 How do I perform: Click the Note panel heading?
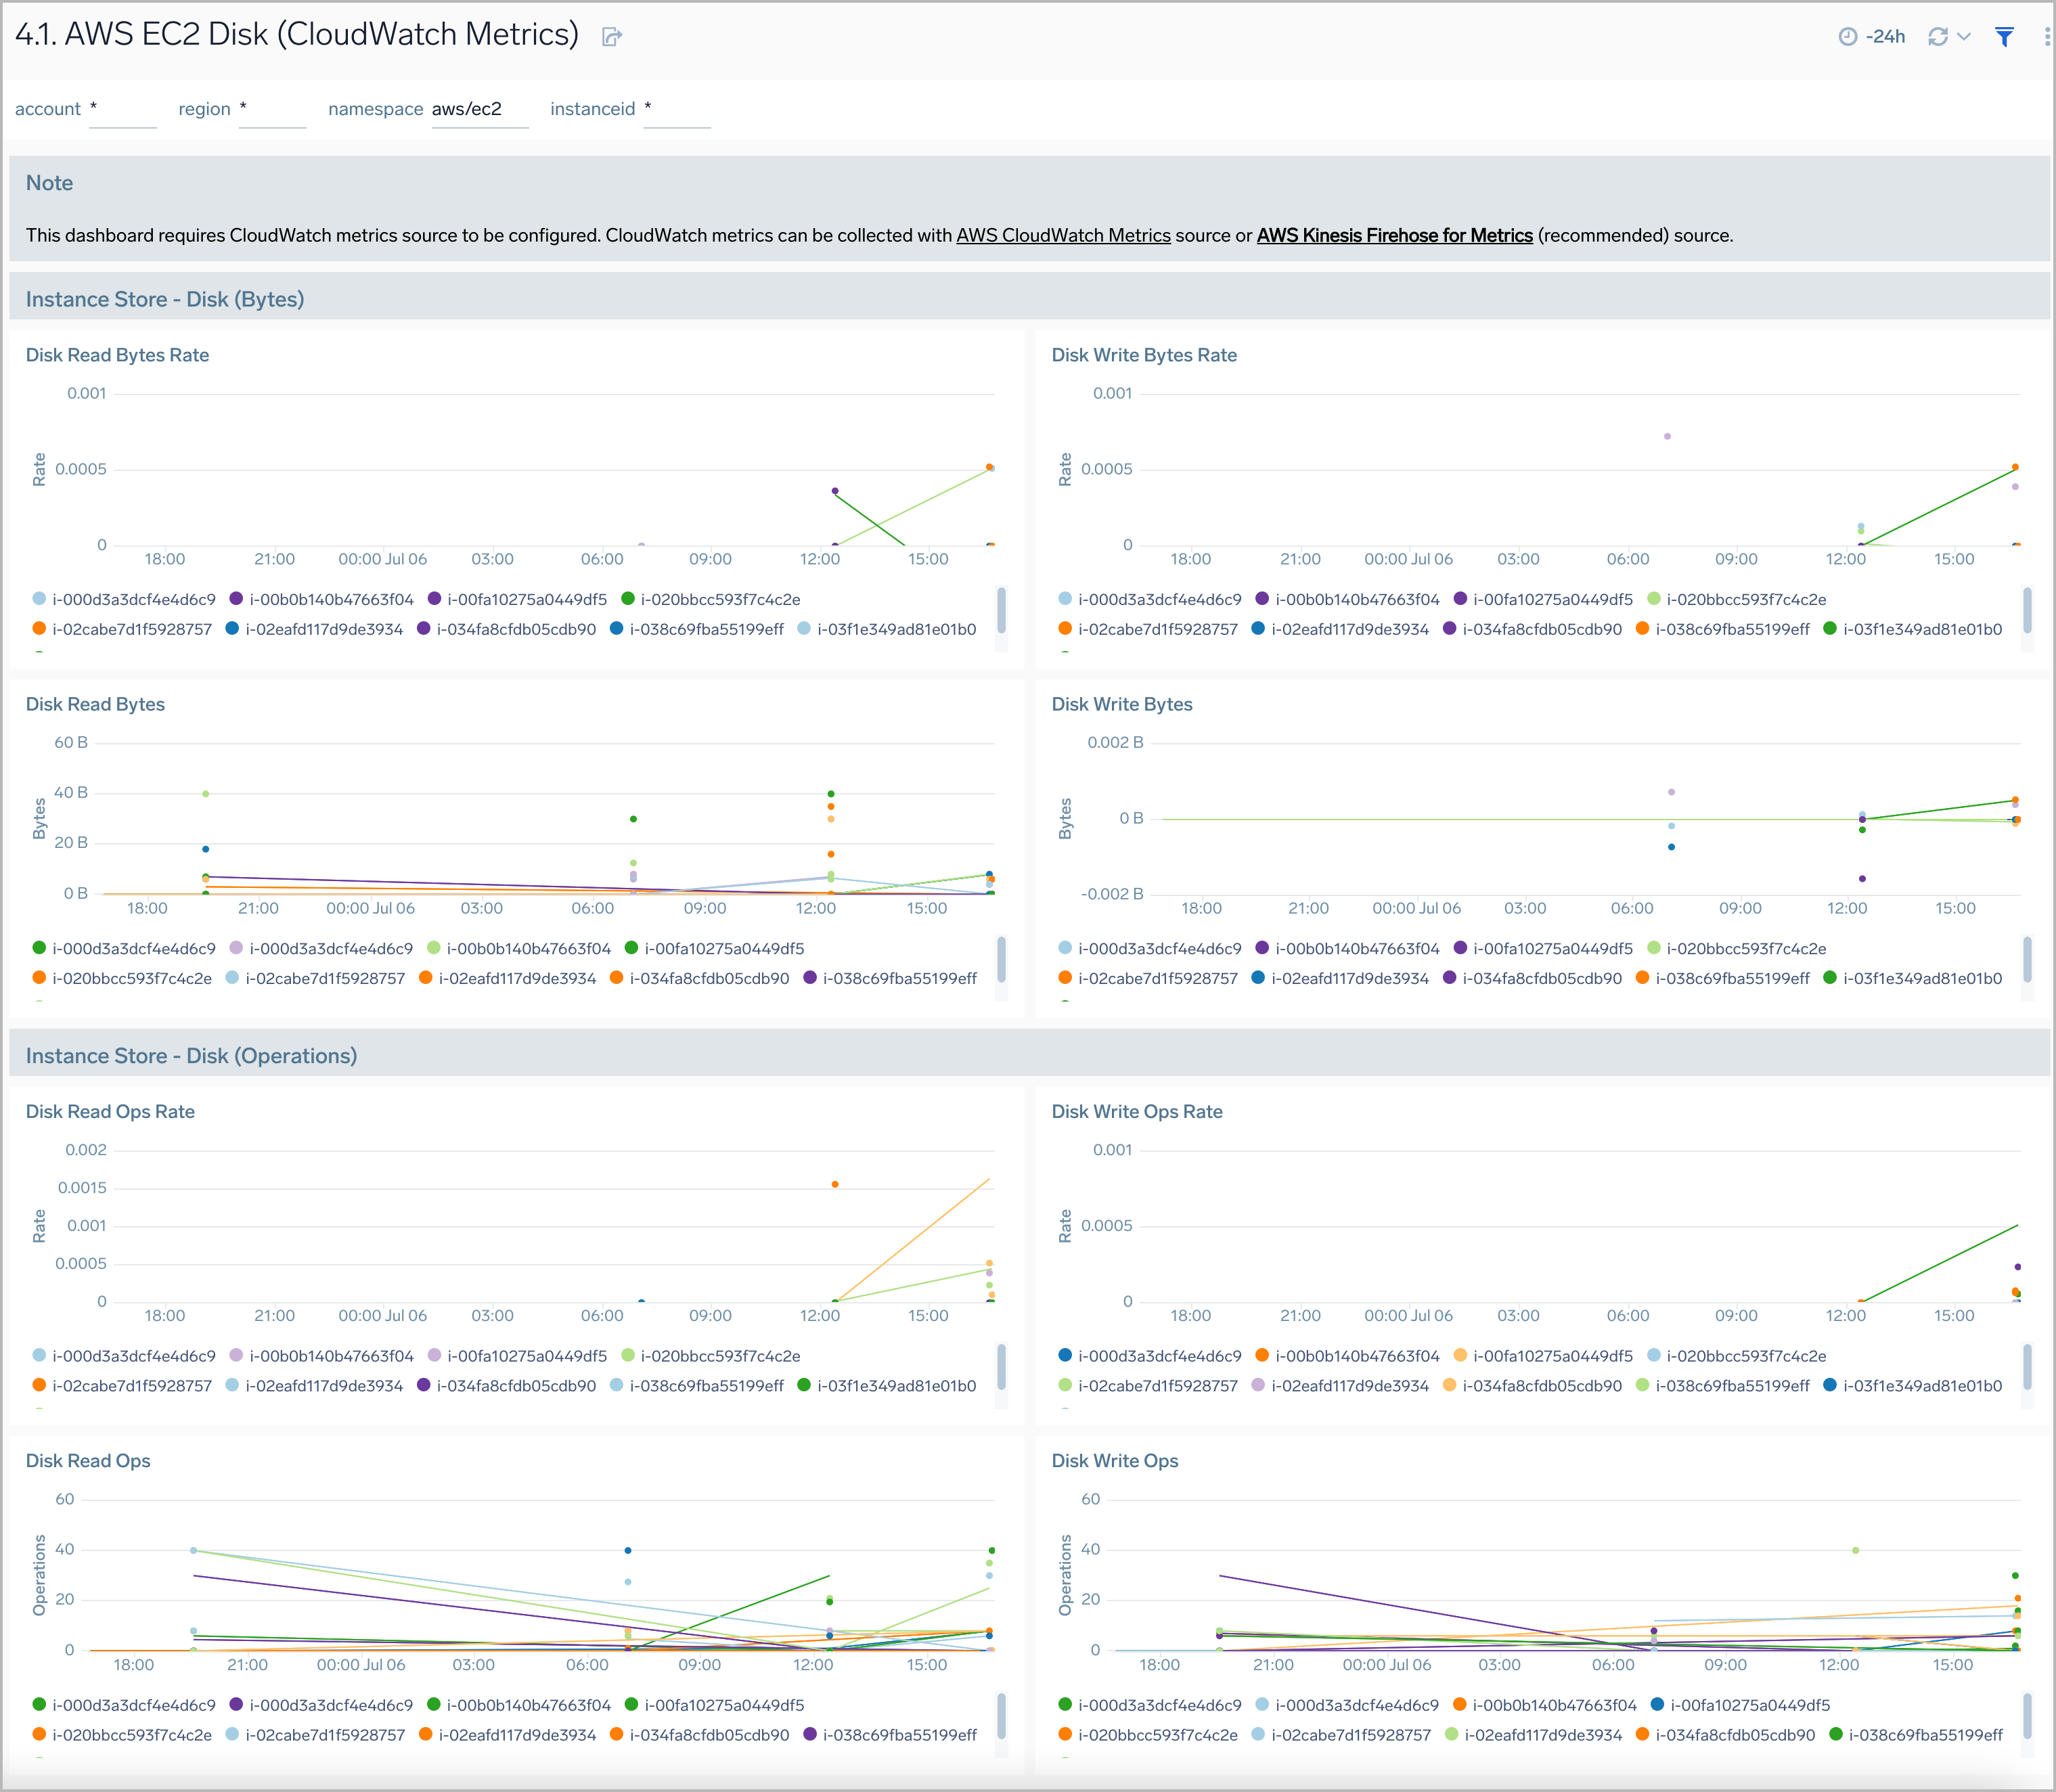(49, 183)
